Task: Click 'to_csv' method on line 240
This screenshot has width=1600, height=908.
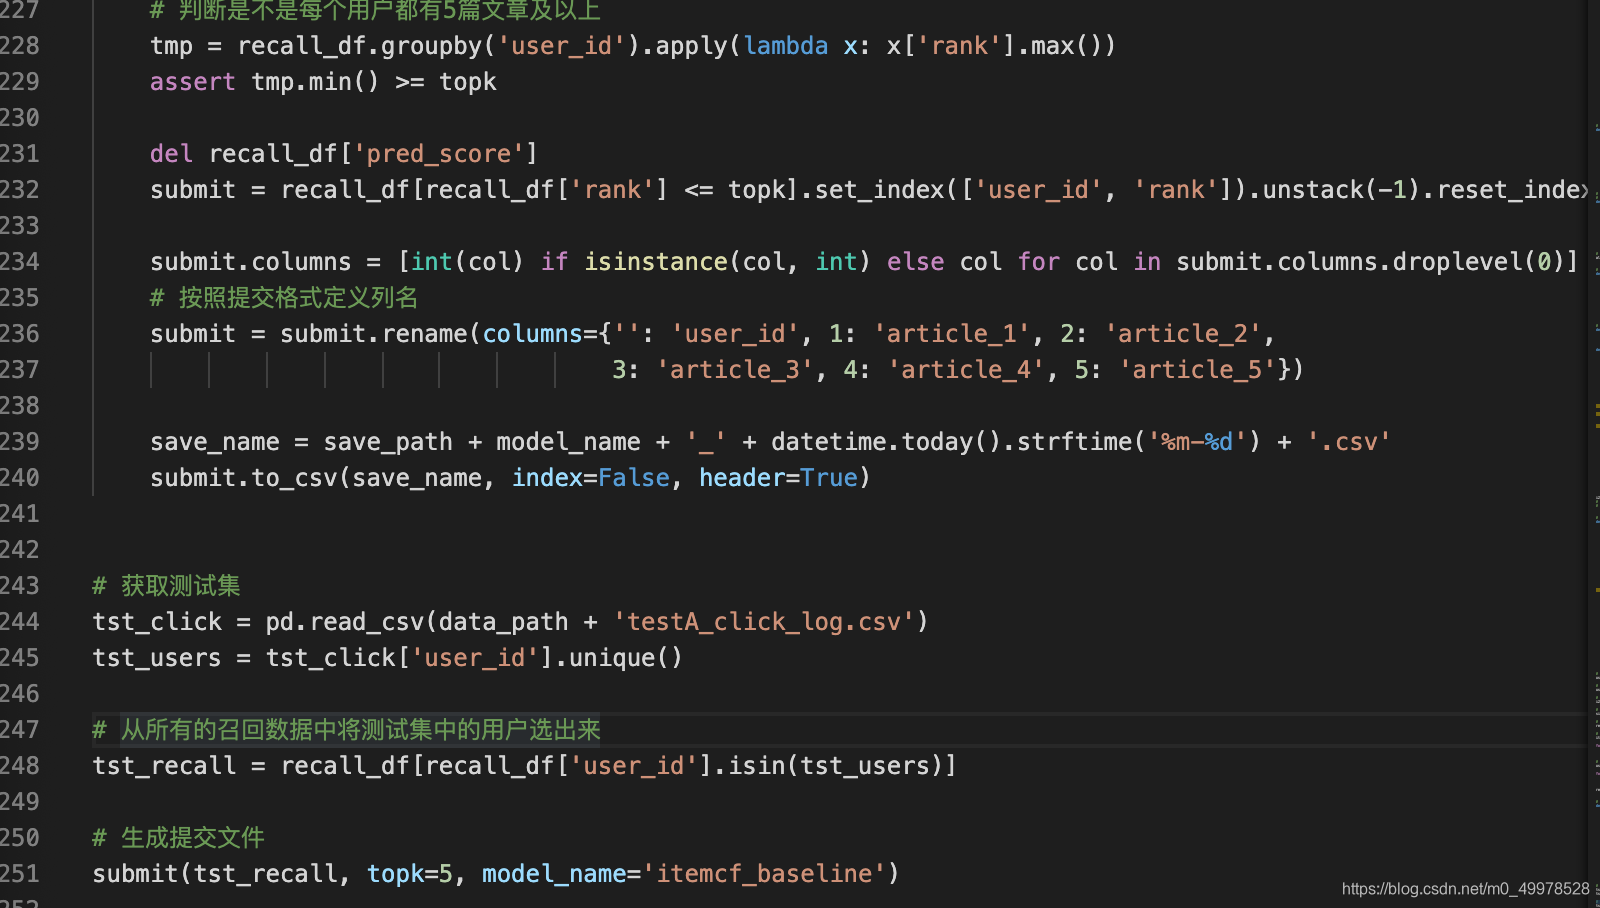Action: 294,478
